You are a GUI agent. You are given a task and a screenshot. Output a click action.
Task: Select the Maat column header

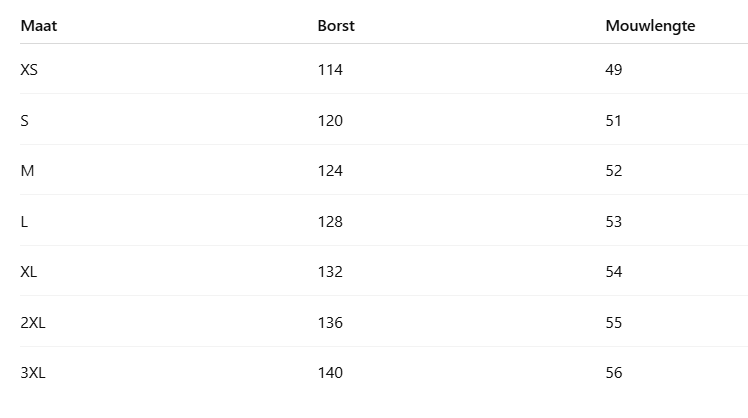(x=39, y=26)
